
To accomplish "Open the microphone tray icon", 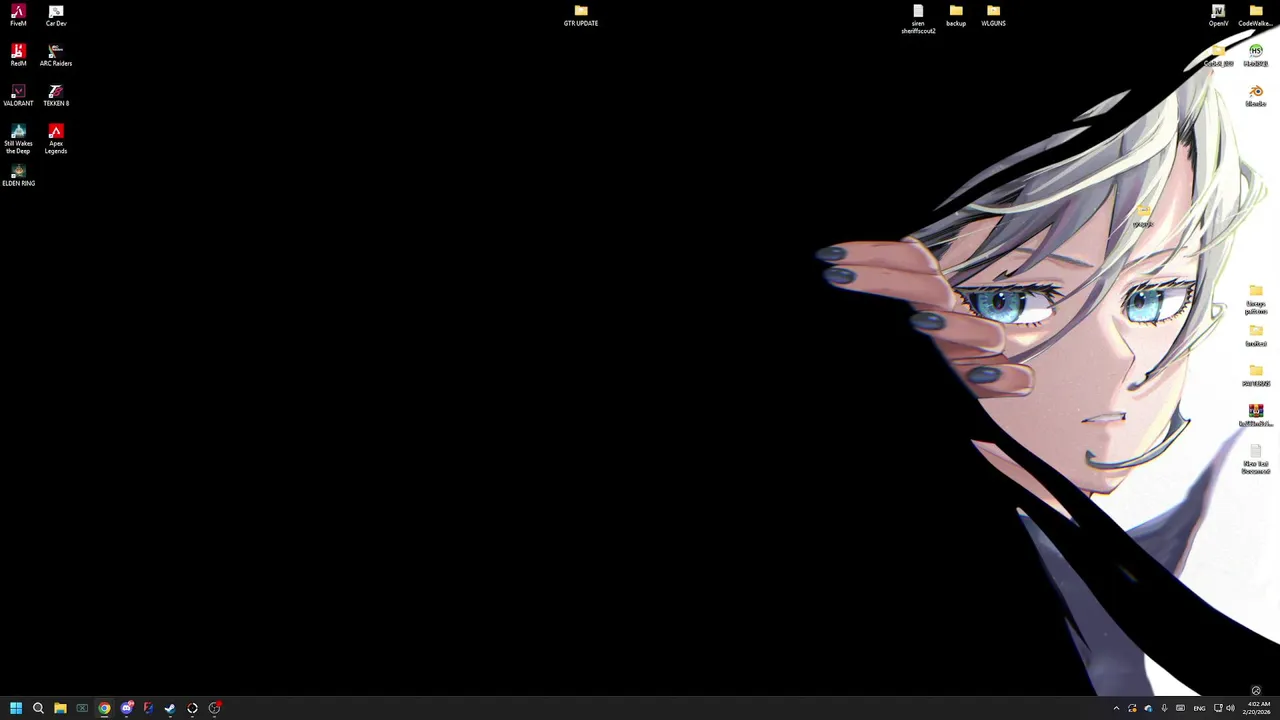I will pyautogui.click(x=1164, y=708).
